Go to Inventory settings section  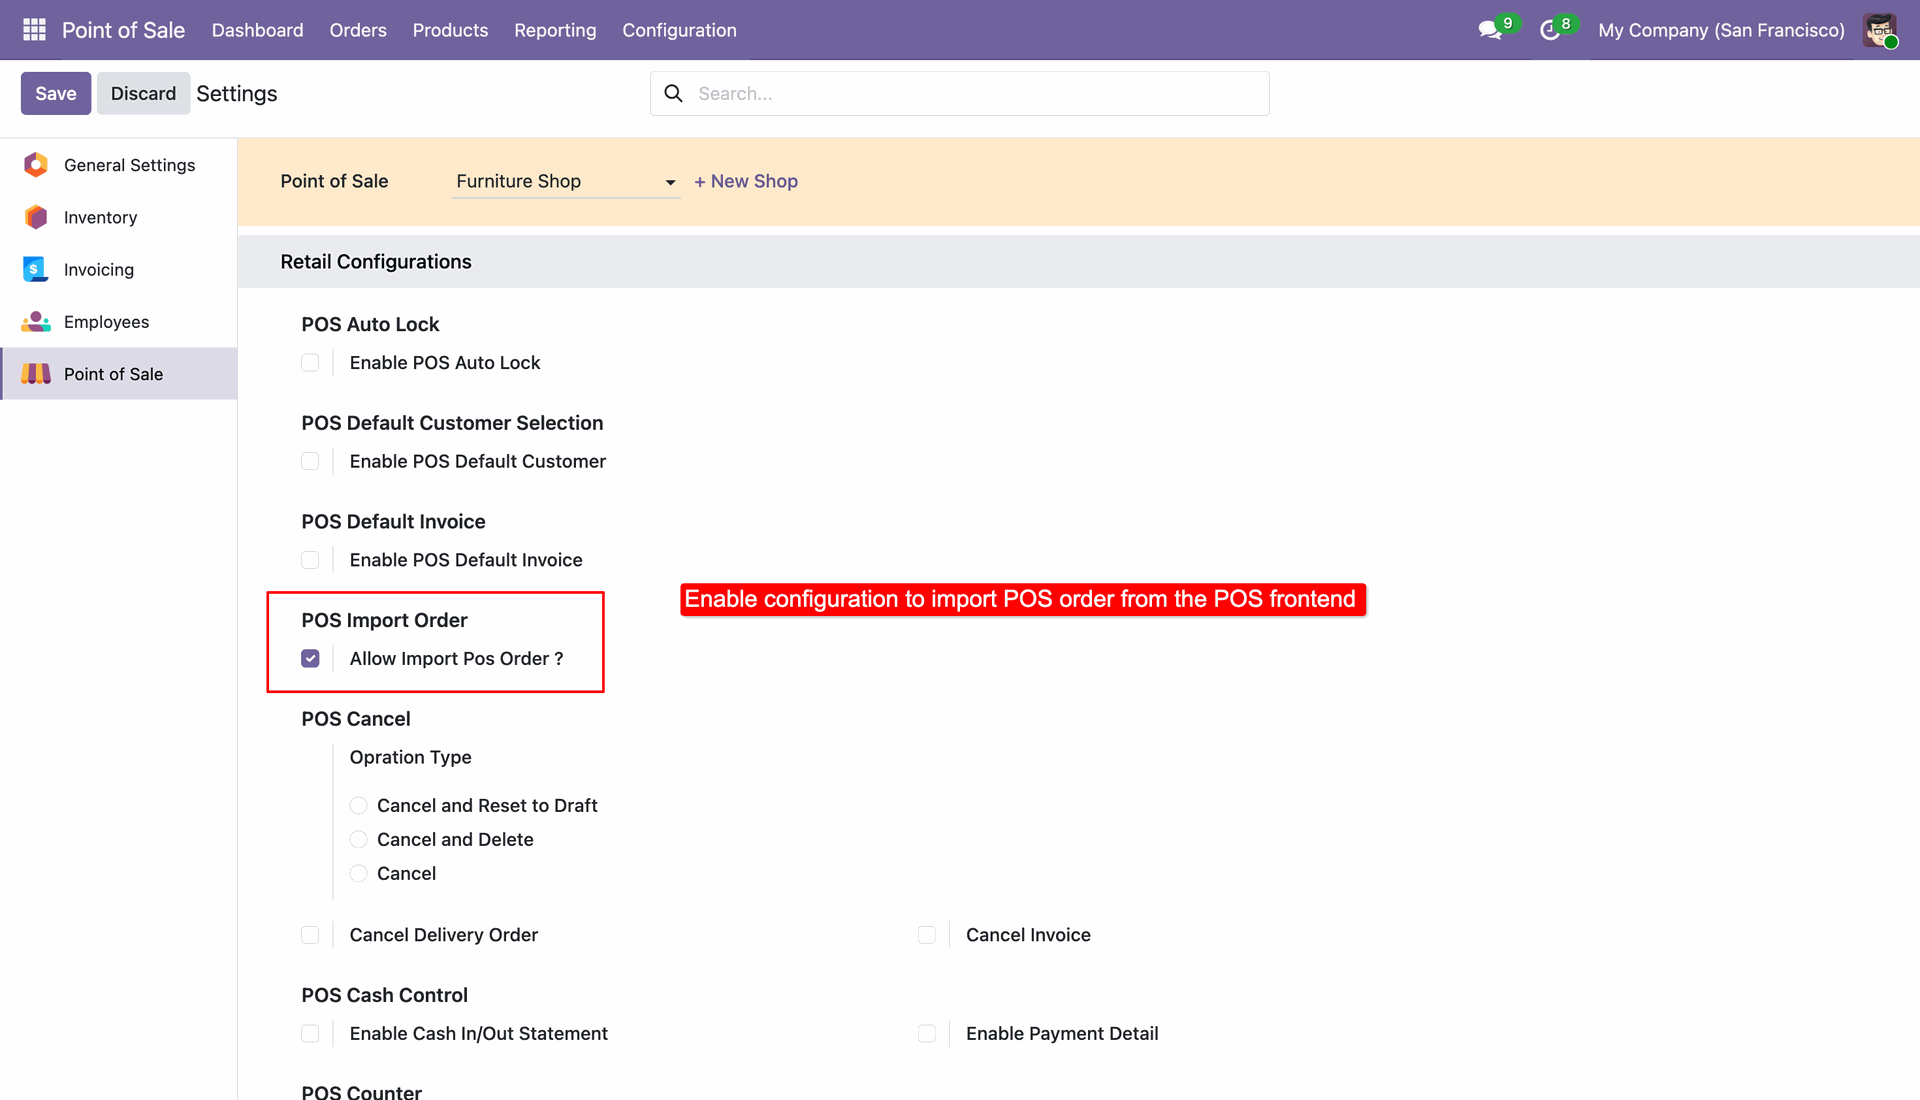click(x=119, y=217)
